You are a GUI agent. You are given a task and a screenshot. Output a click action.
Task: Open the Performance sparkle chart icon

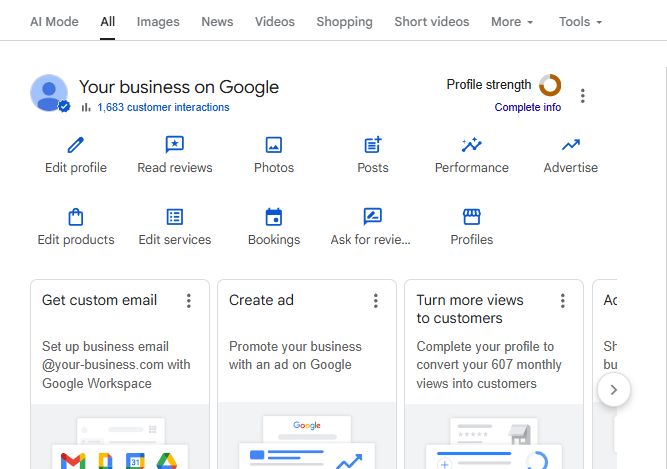pos(471,145)
